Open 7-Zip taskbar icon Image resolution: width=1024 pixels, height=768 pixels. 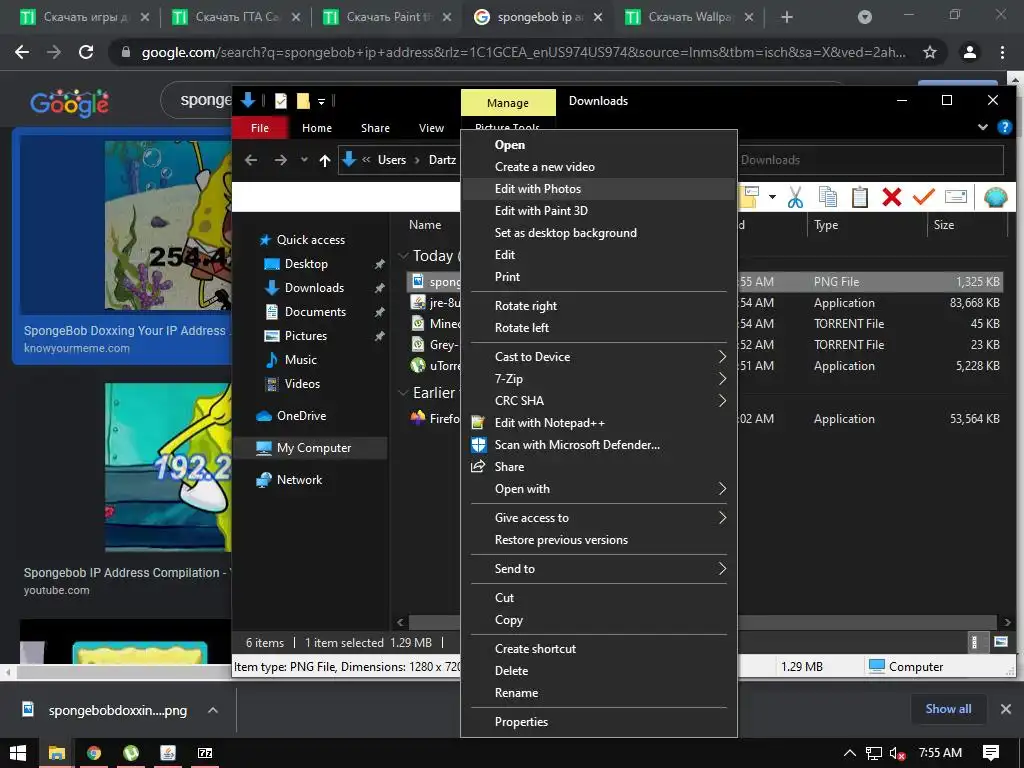click(205, 753)
